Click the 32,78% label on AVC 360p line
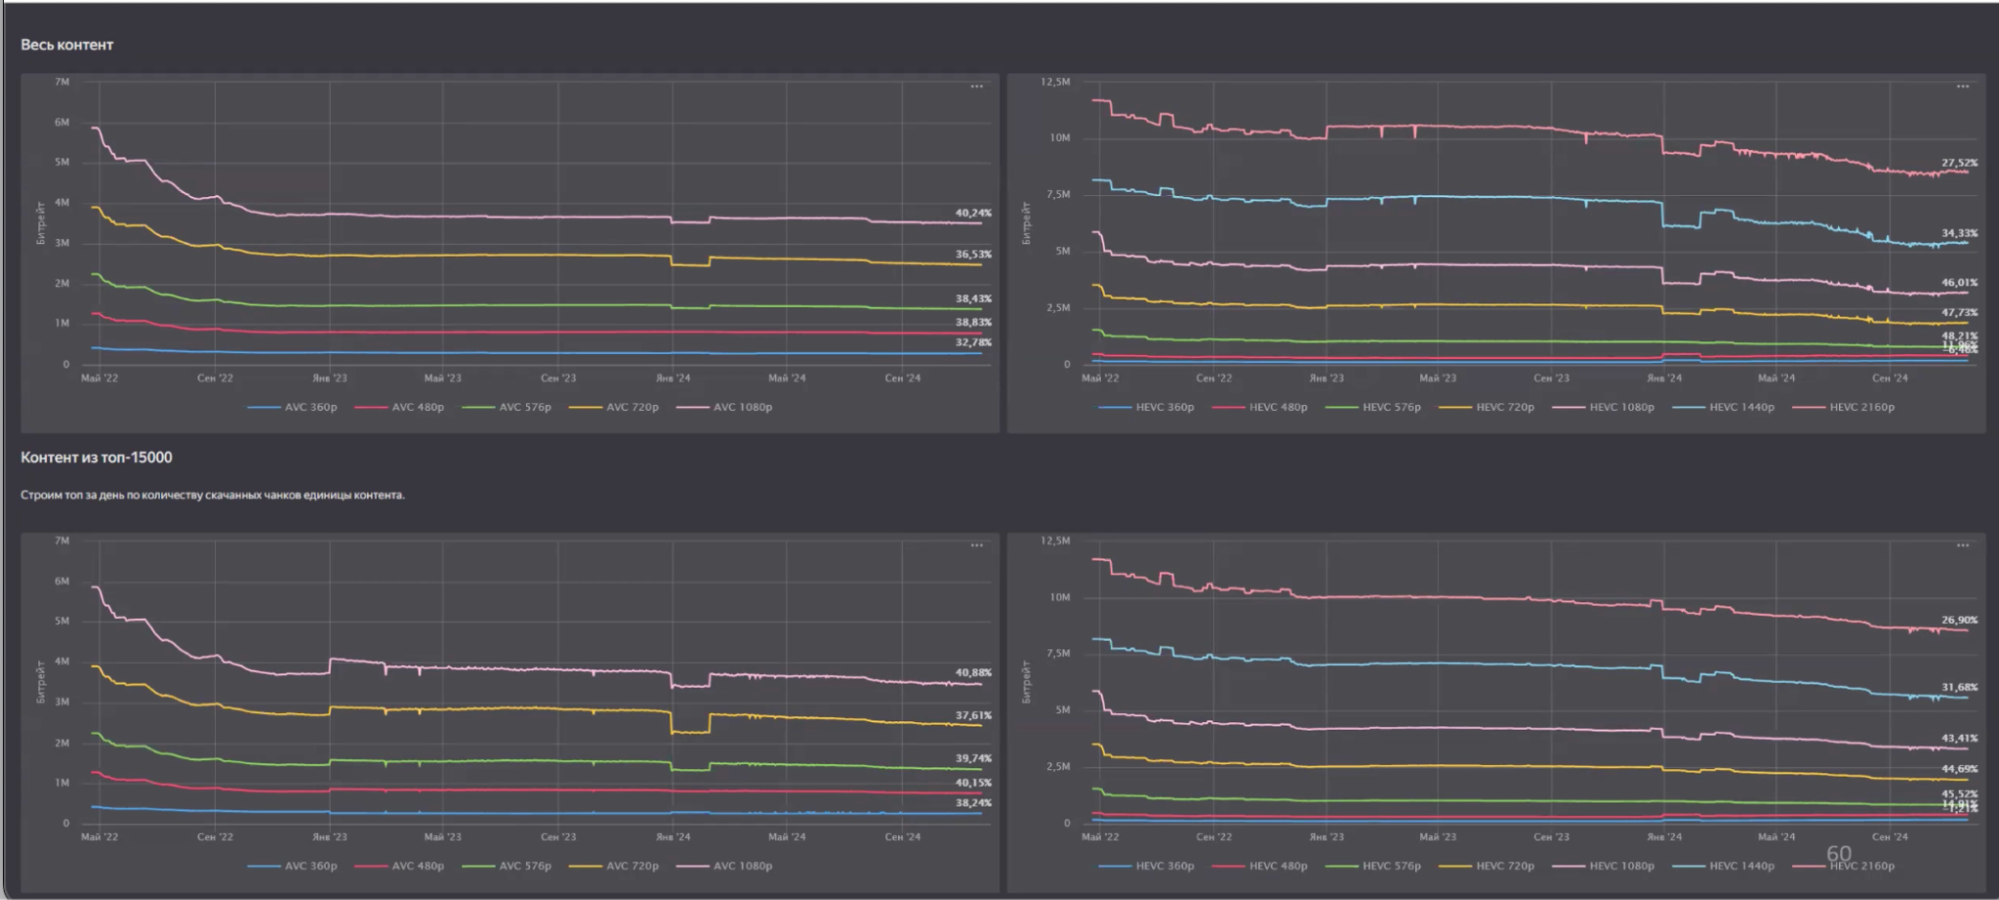 pyautogui.click(x=973, y=342)
